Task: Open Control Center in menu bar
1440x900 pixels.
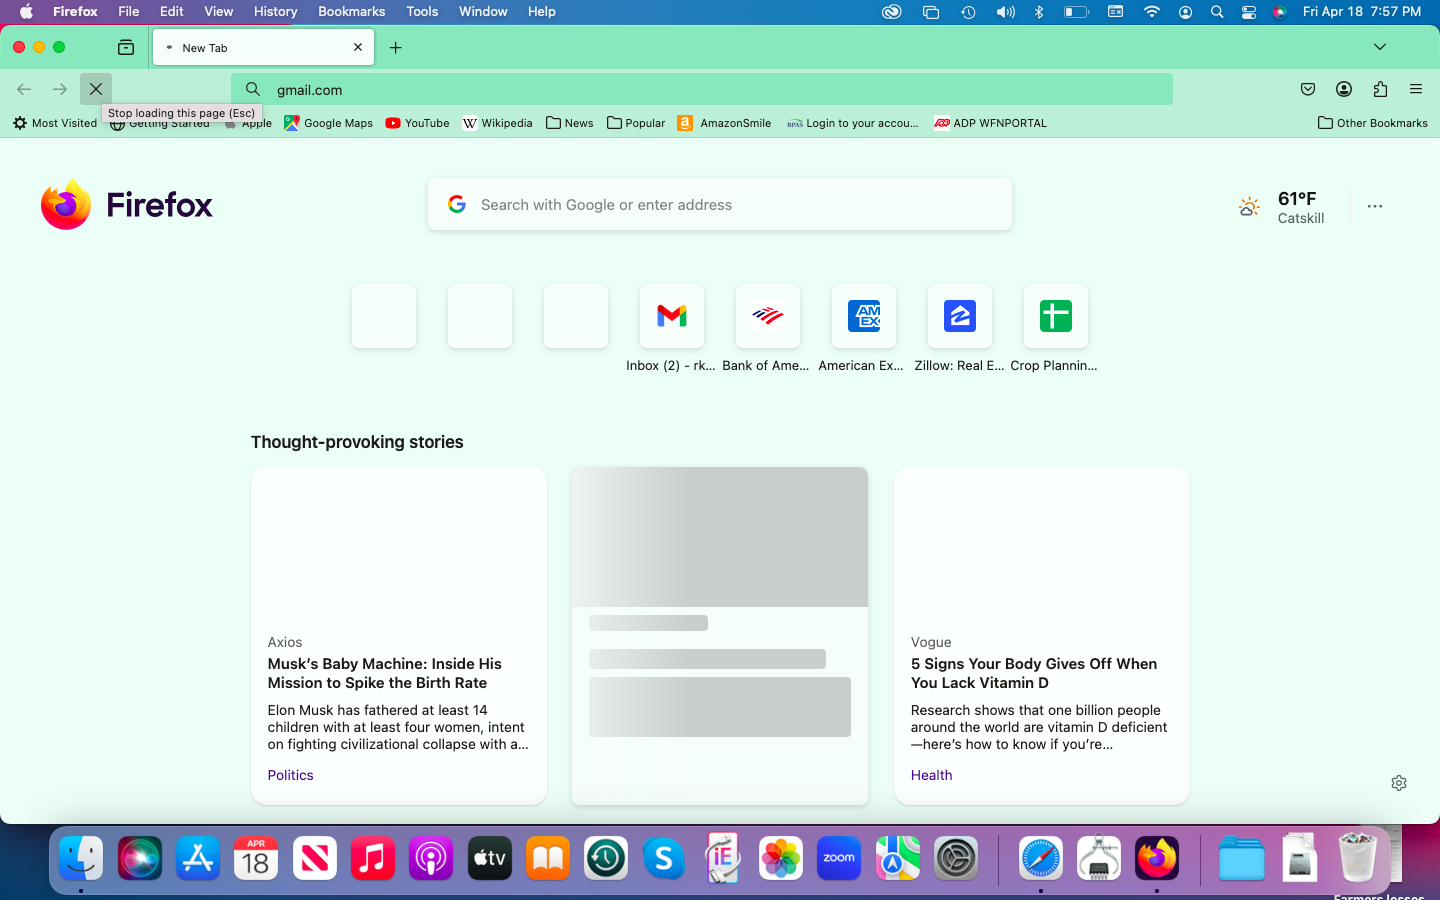Action: coord(1249,11)
